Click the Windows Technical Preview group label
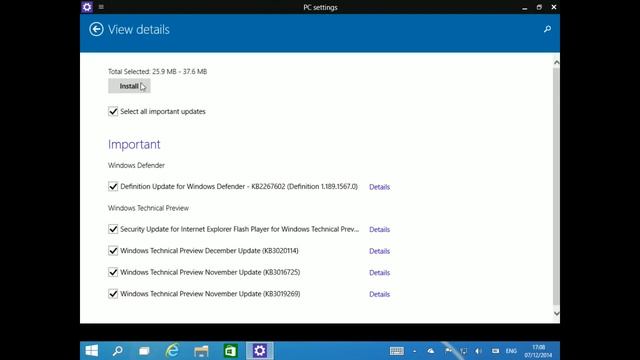This screenshot has height=360, width=640. click(x=149, y=208)
